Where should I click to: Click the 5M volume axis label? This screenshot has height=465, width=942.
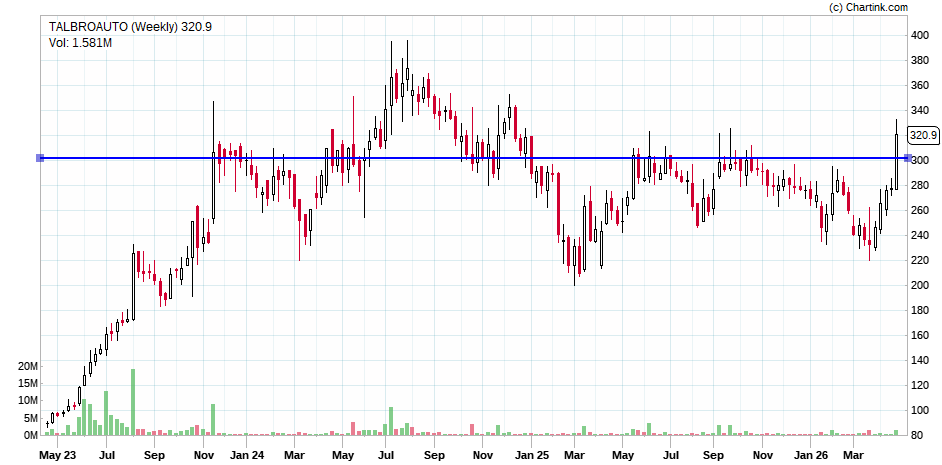30,418
